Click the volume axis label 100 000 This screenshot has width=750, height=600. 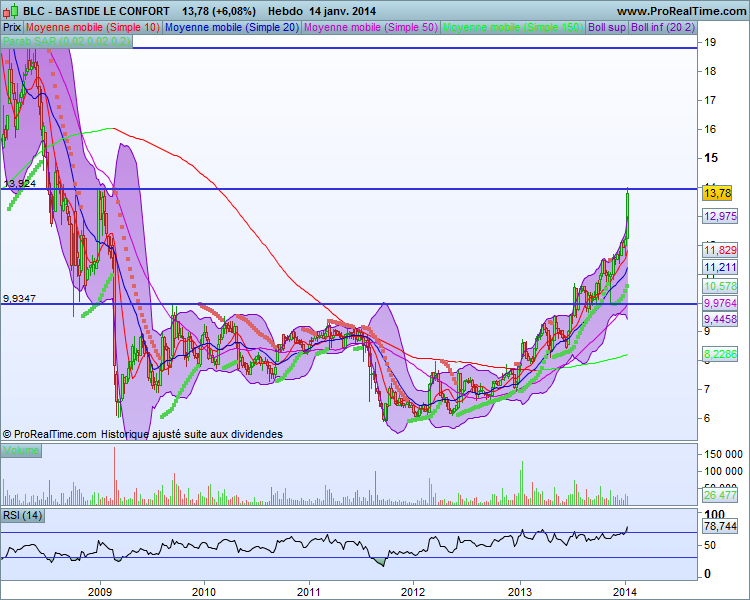tap(724, 471)
